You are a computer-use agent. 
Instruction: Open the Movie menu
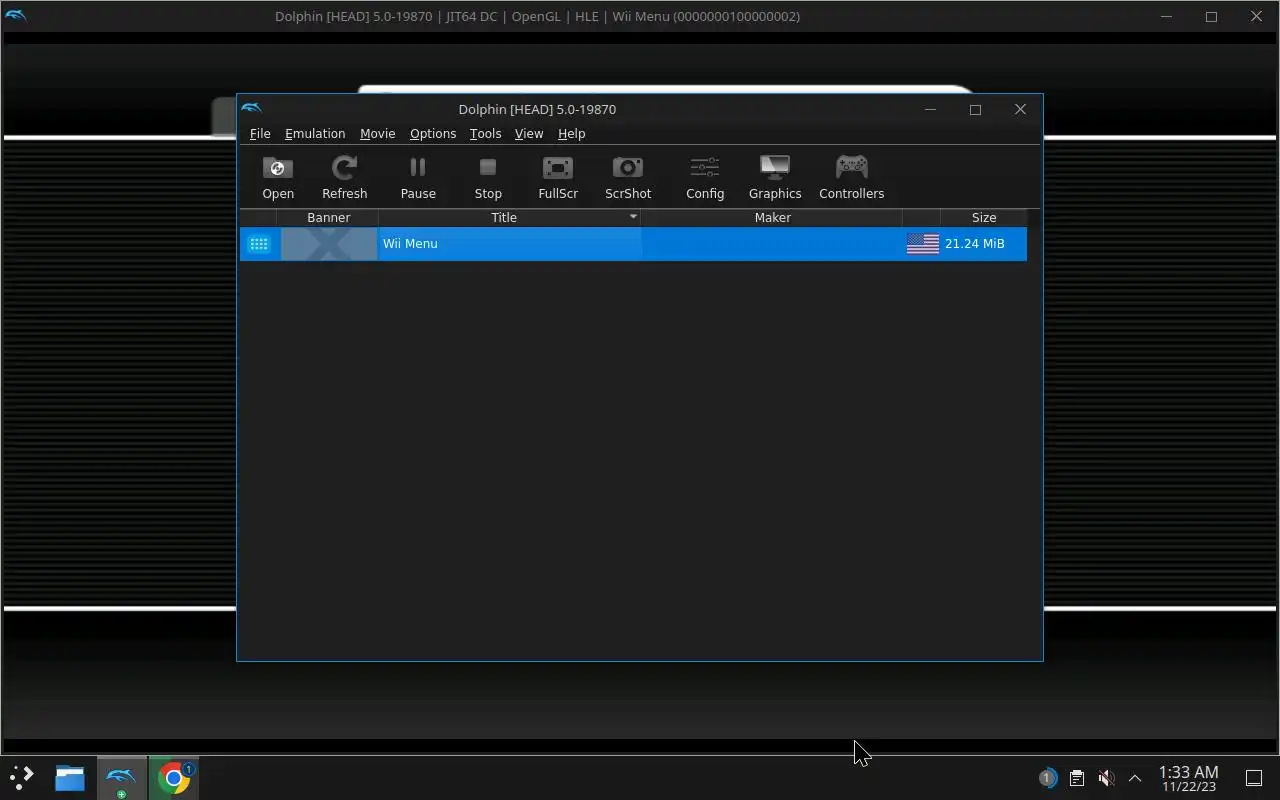coord(378,134)
